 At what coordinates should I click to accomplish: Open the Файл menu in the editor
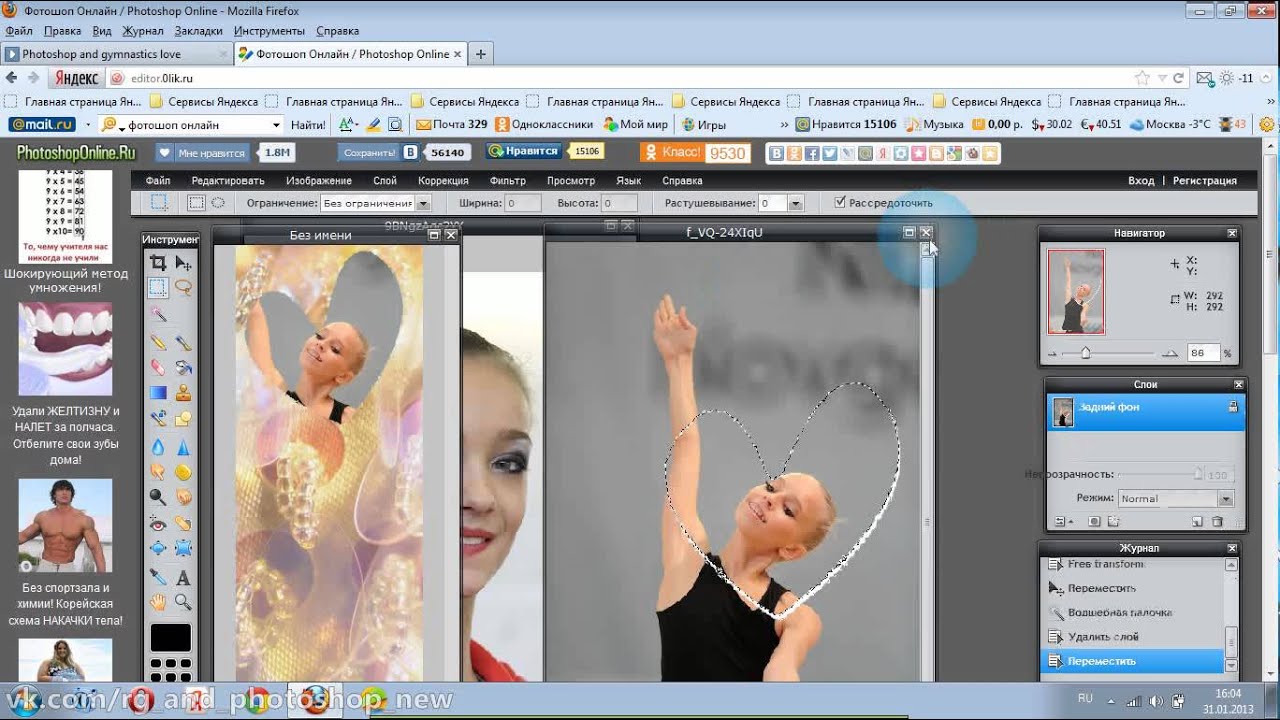[x=158, y=181]
